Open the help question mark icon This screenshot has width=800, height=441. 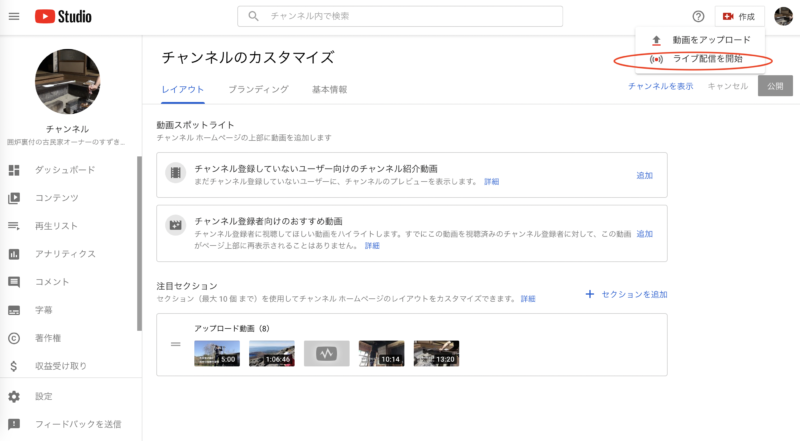click(x=698, y=16)
